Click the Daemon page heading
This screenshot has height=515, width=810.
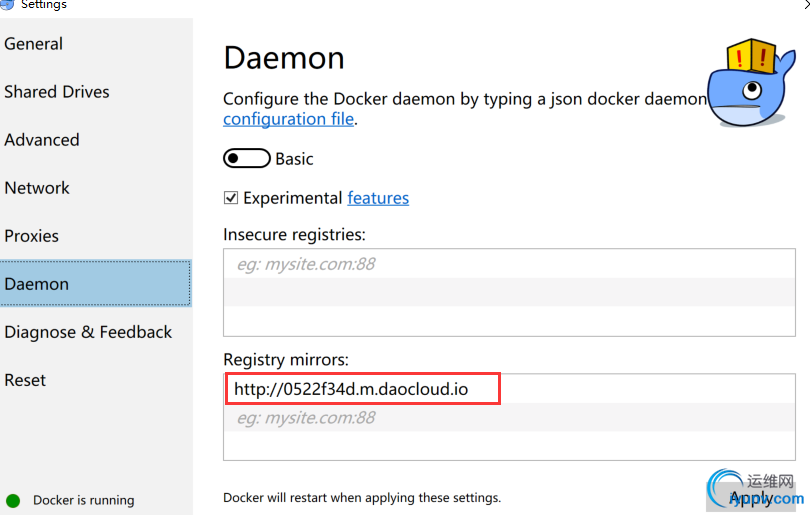click(284, 57)
